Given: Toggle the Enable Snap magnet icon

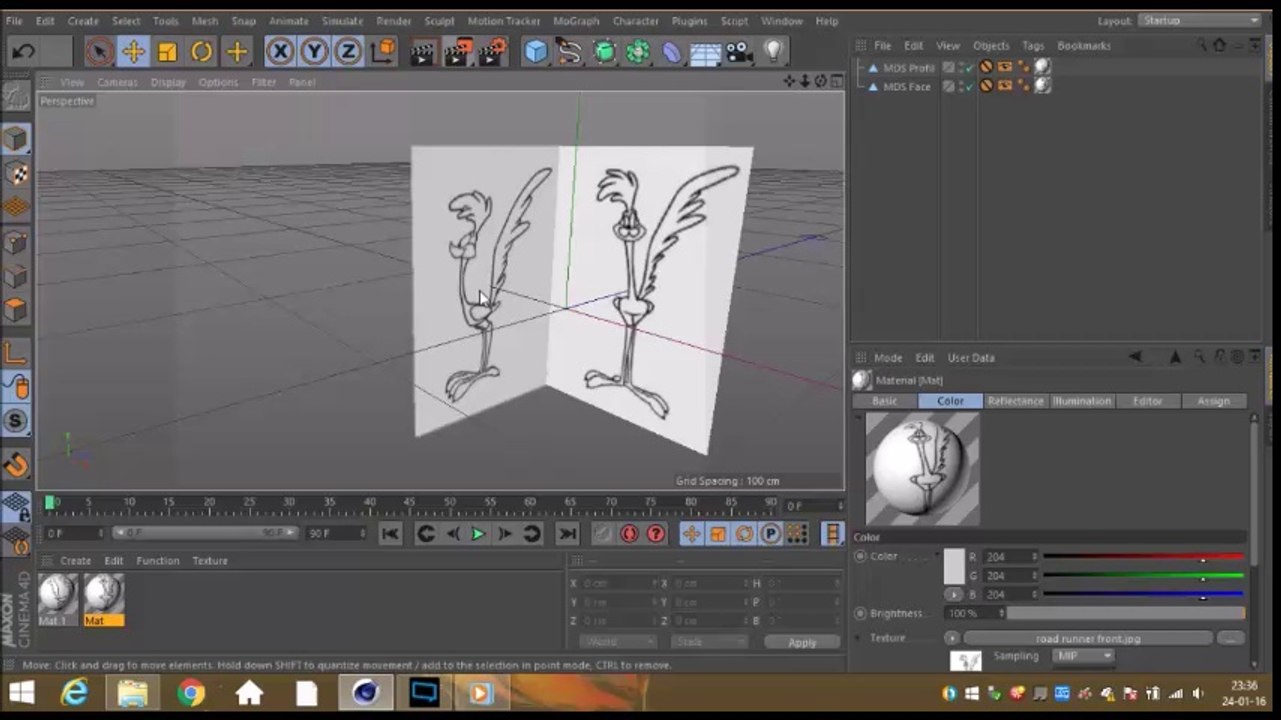Looking at the screenshot, I should (x=15, y=463).
